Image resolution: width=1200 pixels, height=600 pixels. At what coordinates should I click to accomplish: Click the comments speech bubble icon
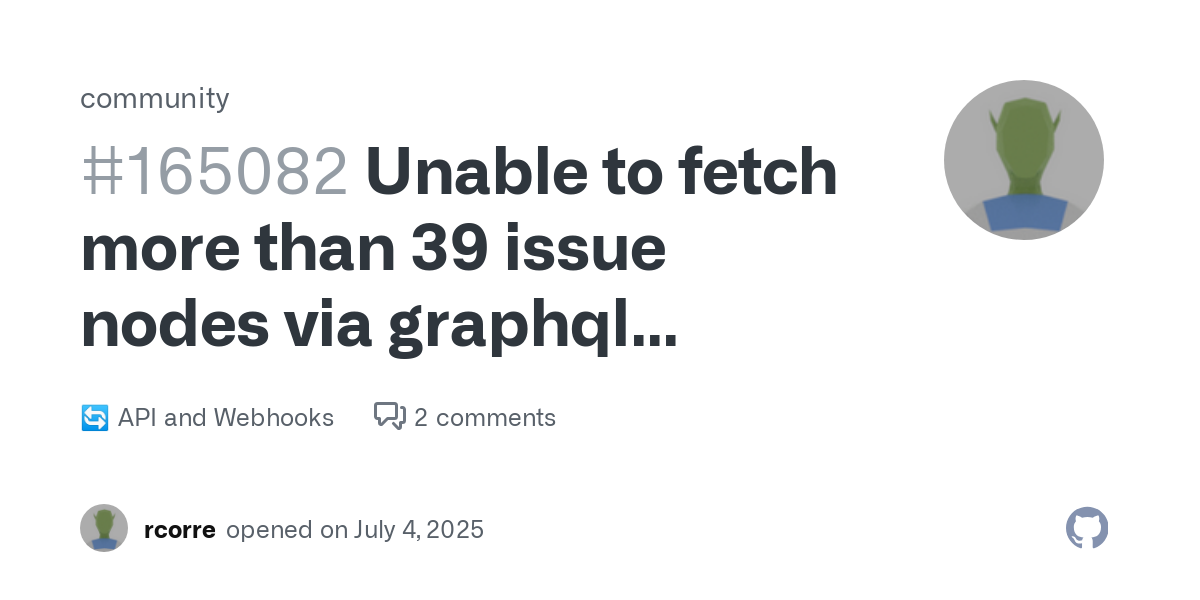tap(390, 416)
